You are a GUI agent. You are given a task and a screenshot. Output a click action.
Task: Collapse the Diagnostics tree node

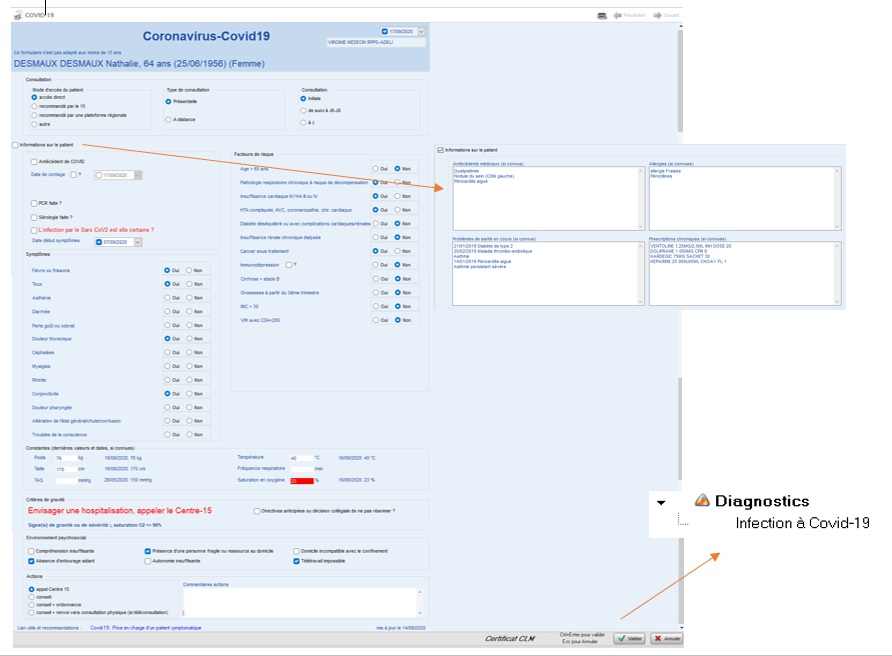pyautogui.click(x=661, y=502)
